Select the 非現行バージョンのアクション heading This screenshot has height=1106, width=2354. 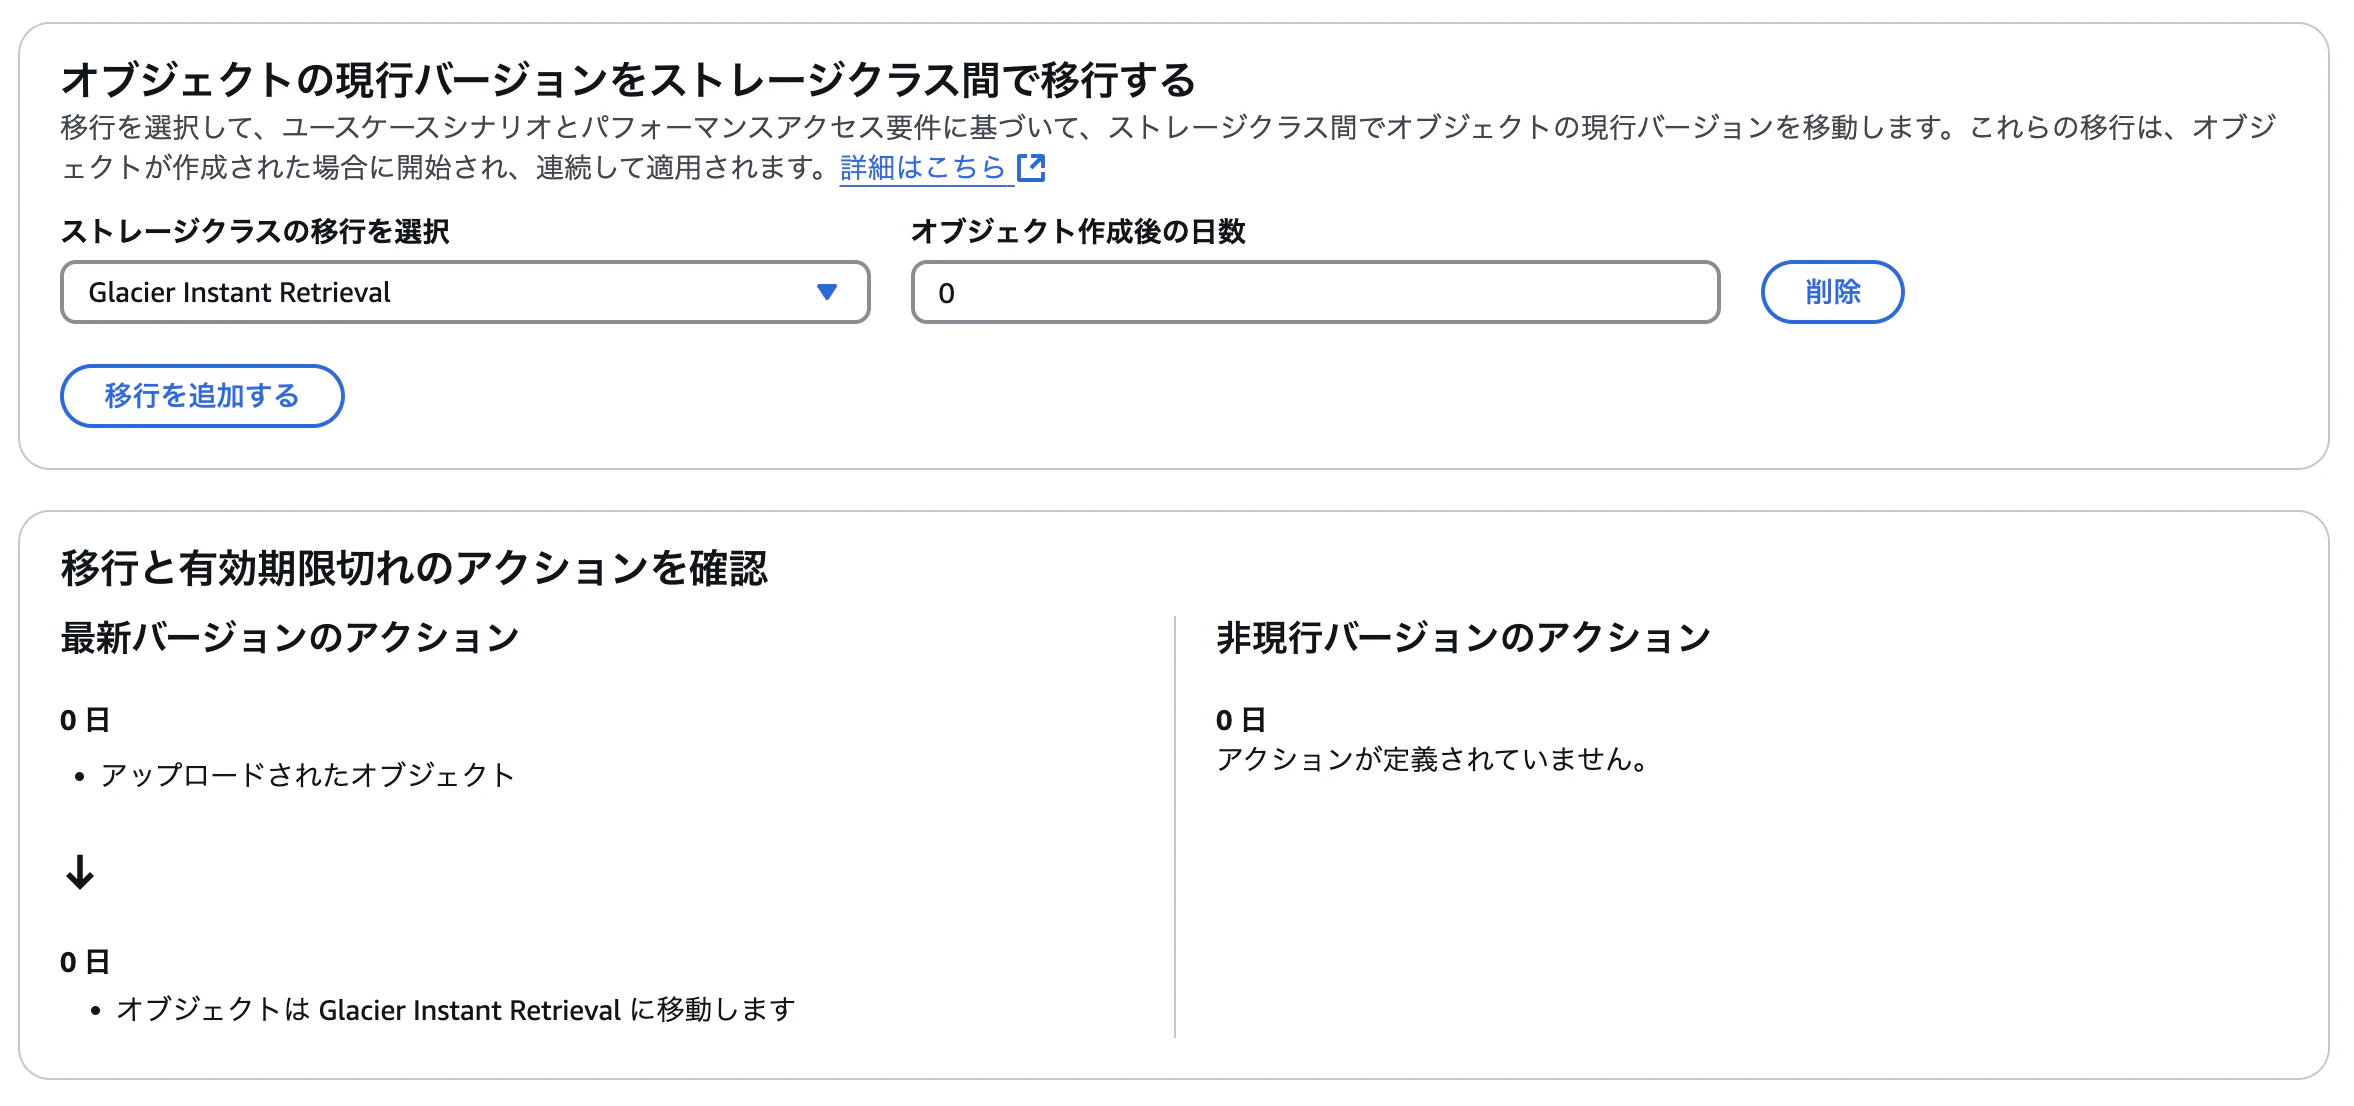coord(1463,638)
